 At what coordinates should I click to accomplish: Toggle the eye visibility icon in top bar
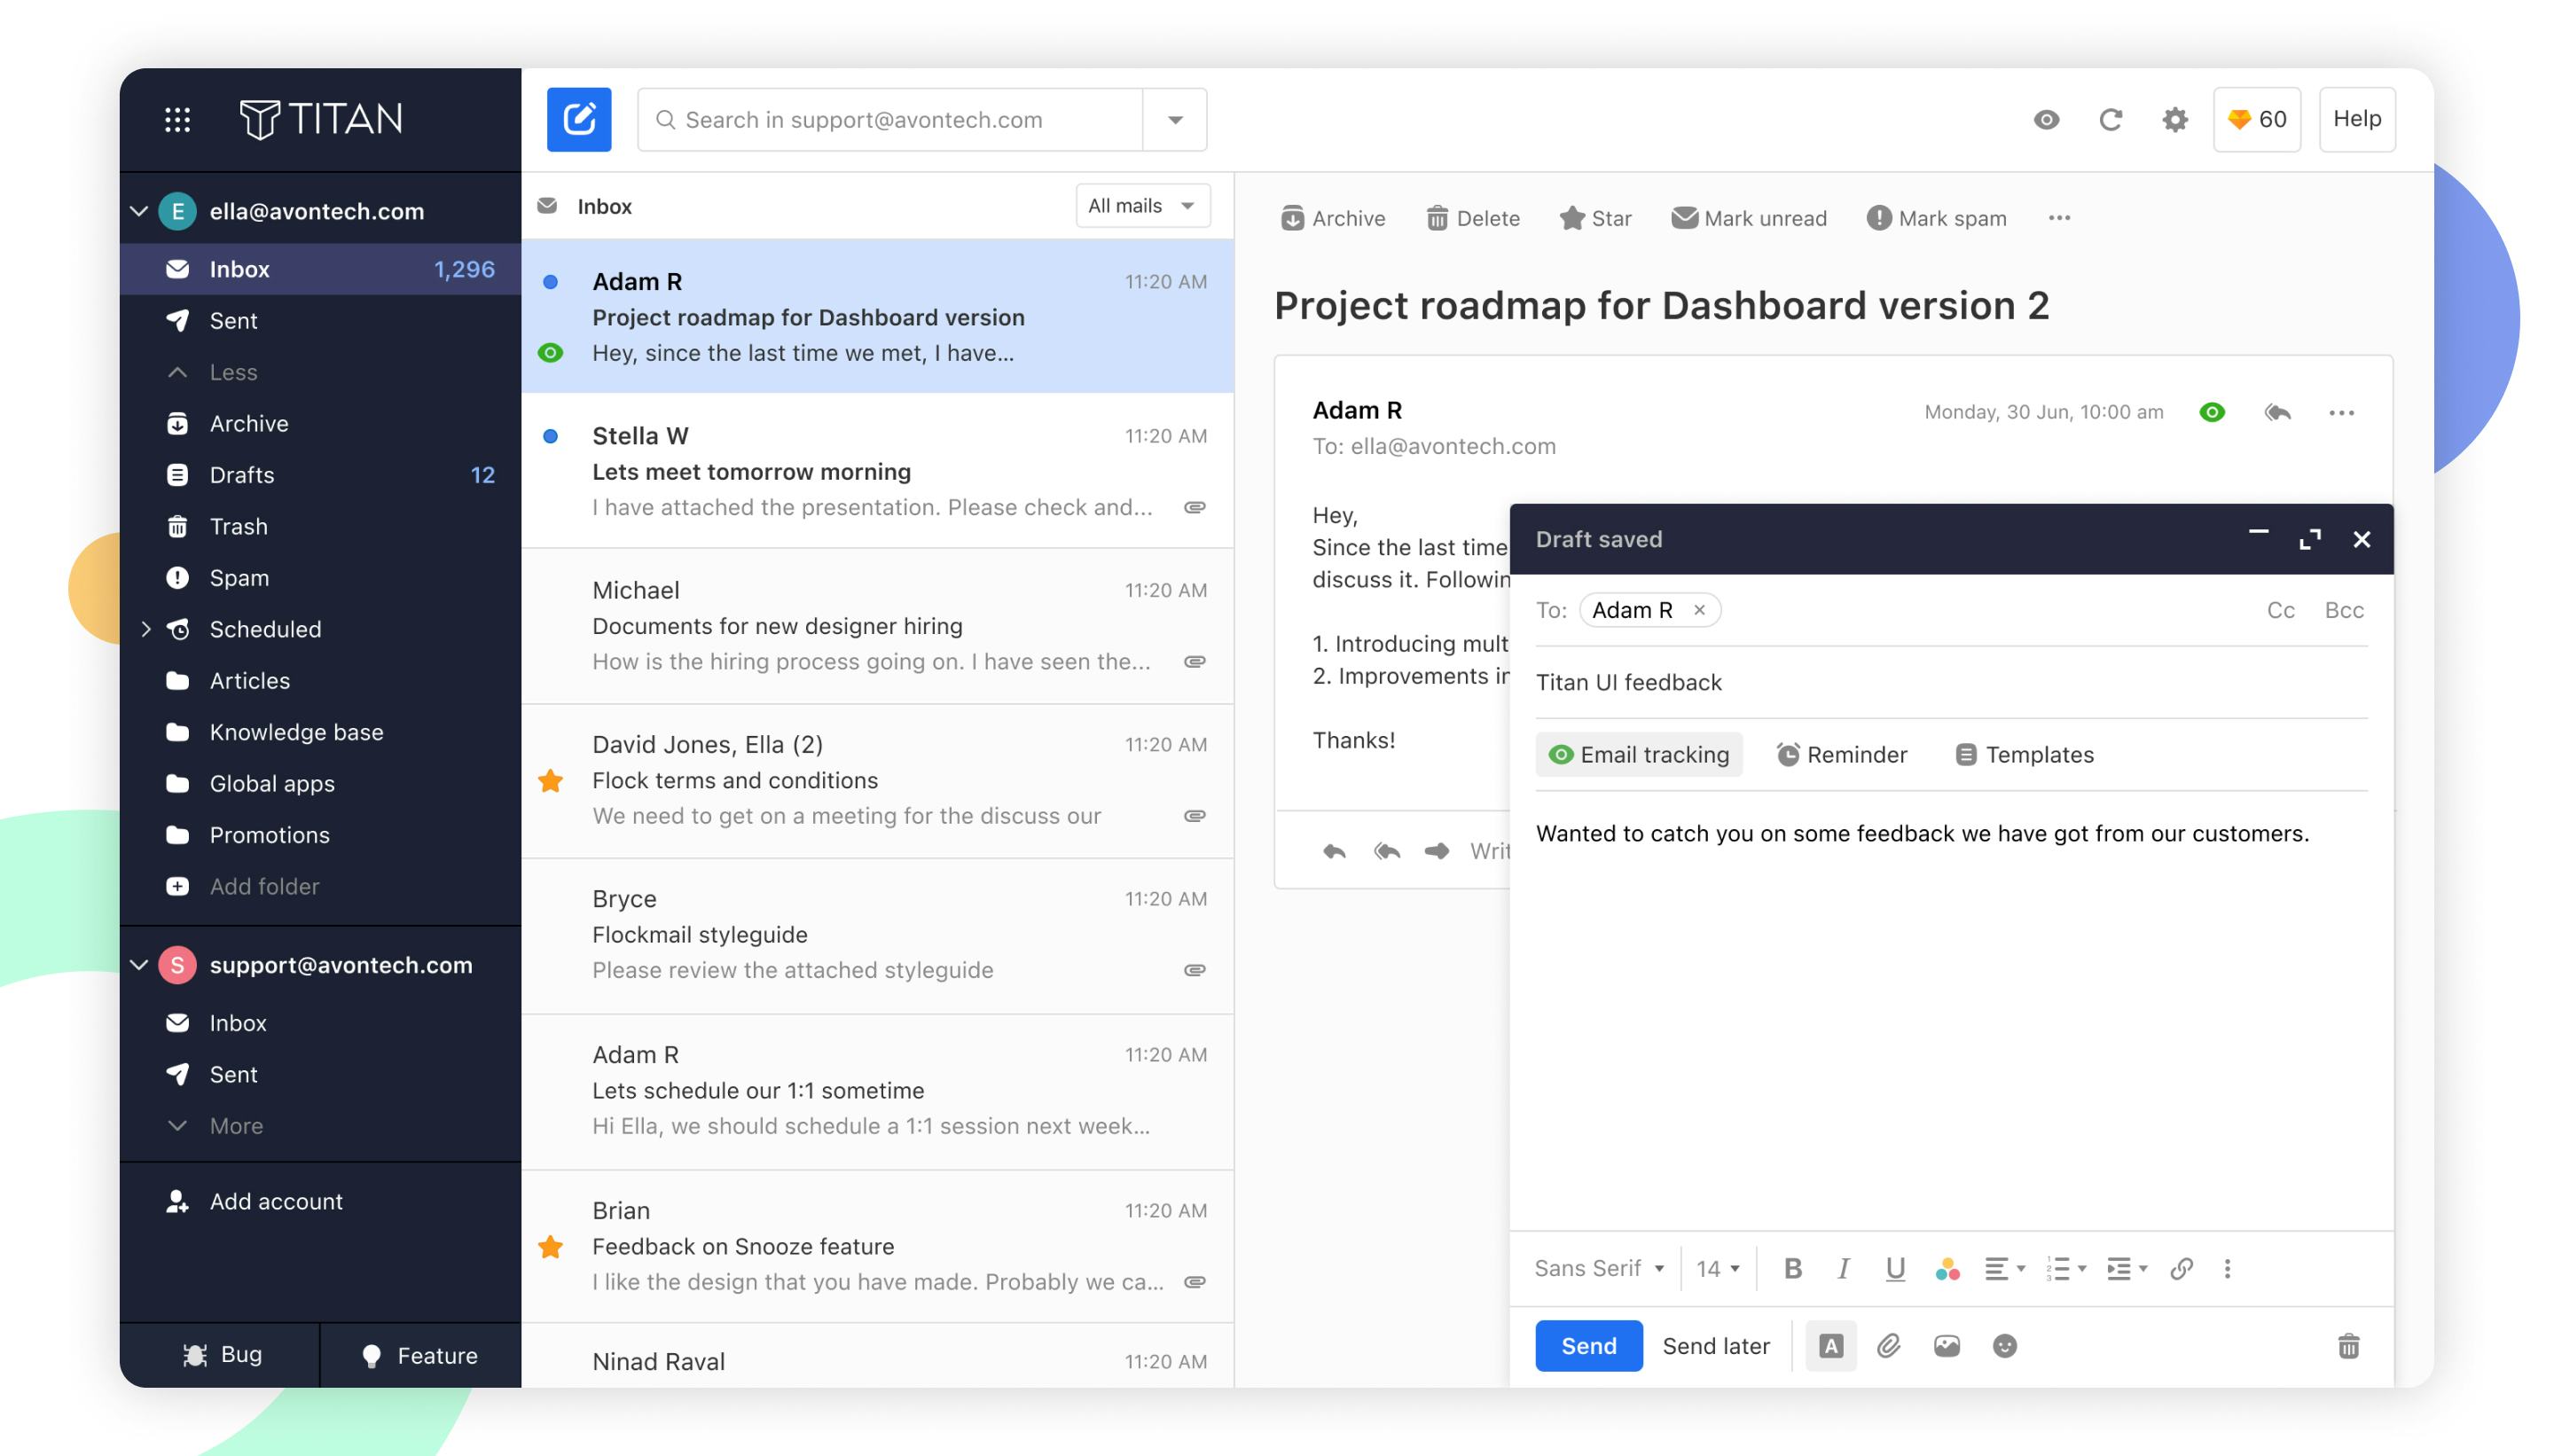(2045, 120)
